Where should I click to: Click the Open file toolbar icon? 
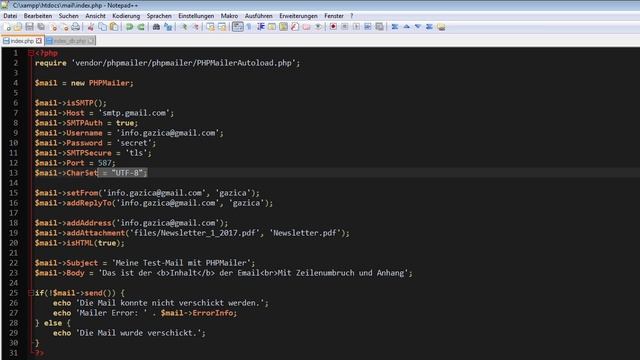tap(18, 27)
